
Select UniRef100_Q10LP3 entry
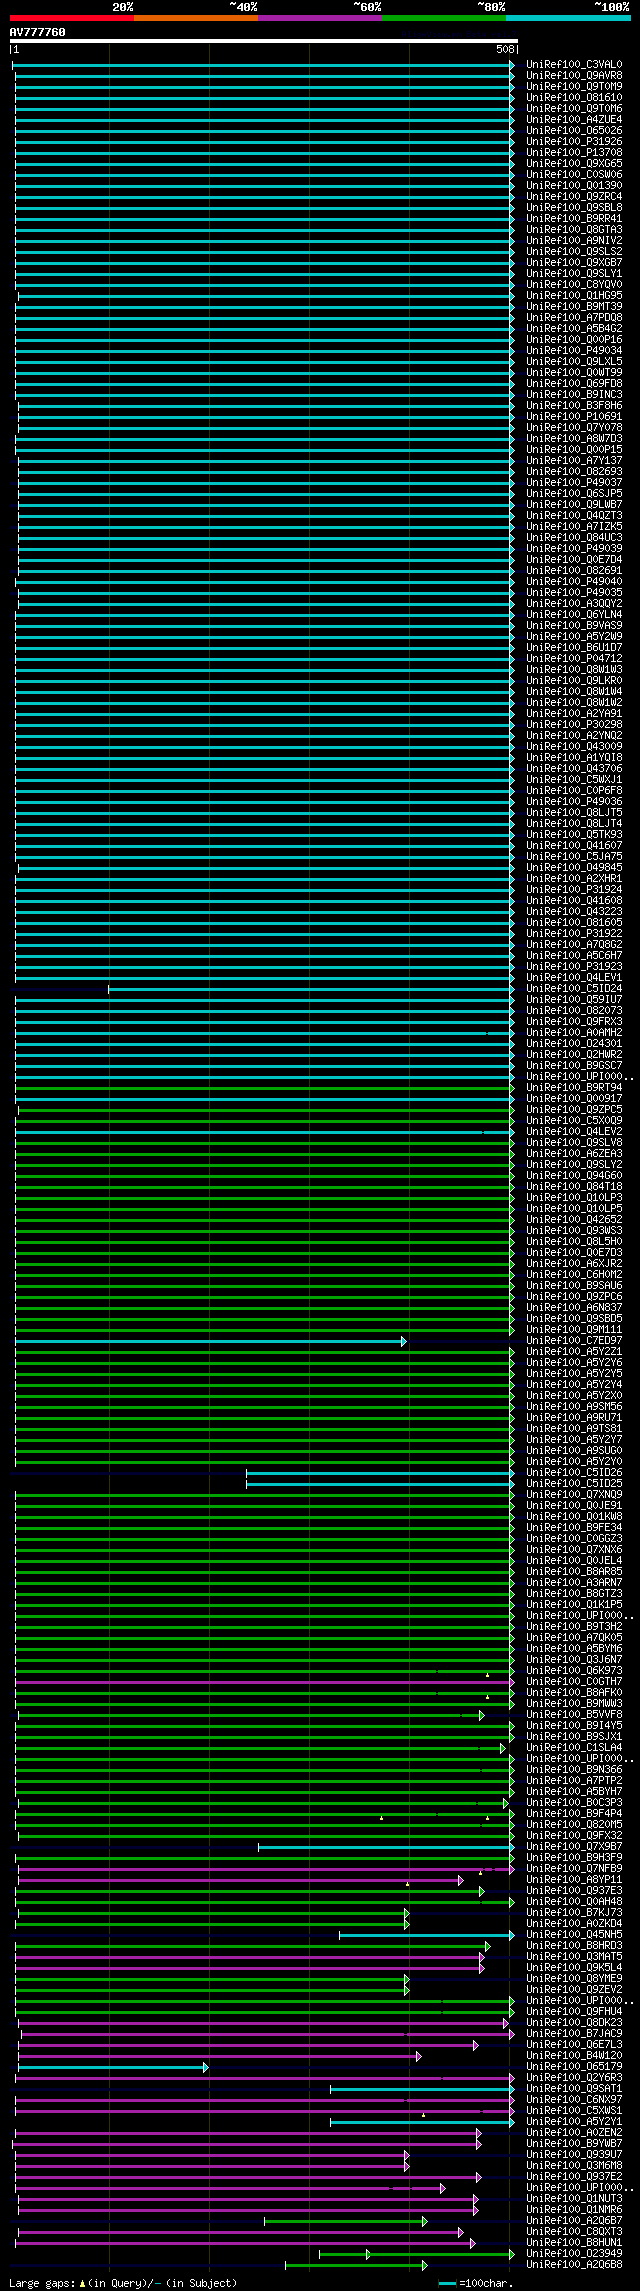coord(574,1197)
